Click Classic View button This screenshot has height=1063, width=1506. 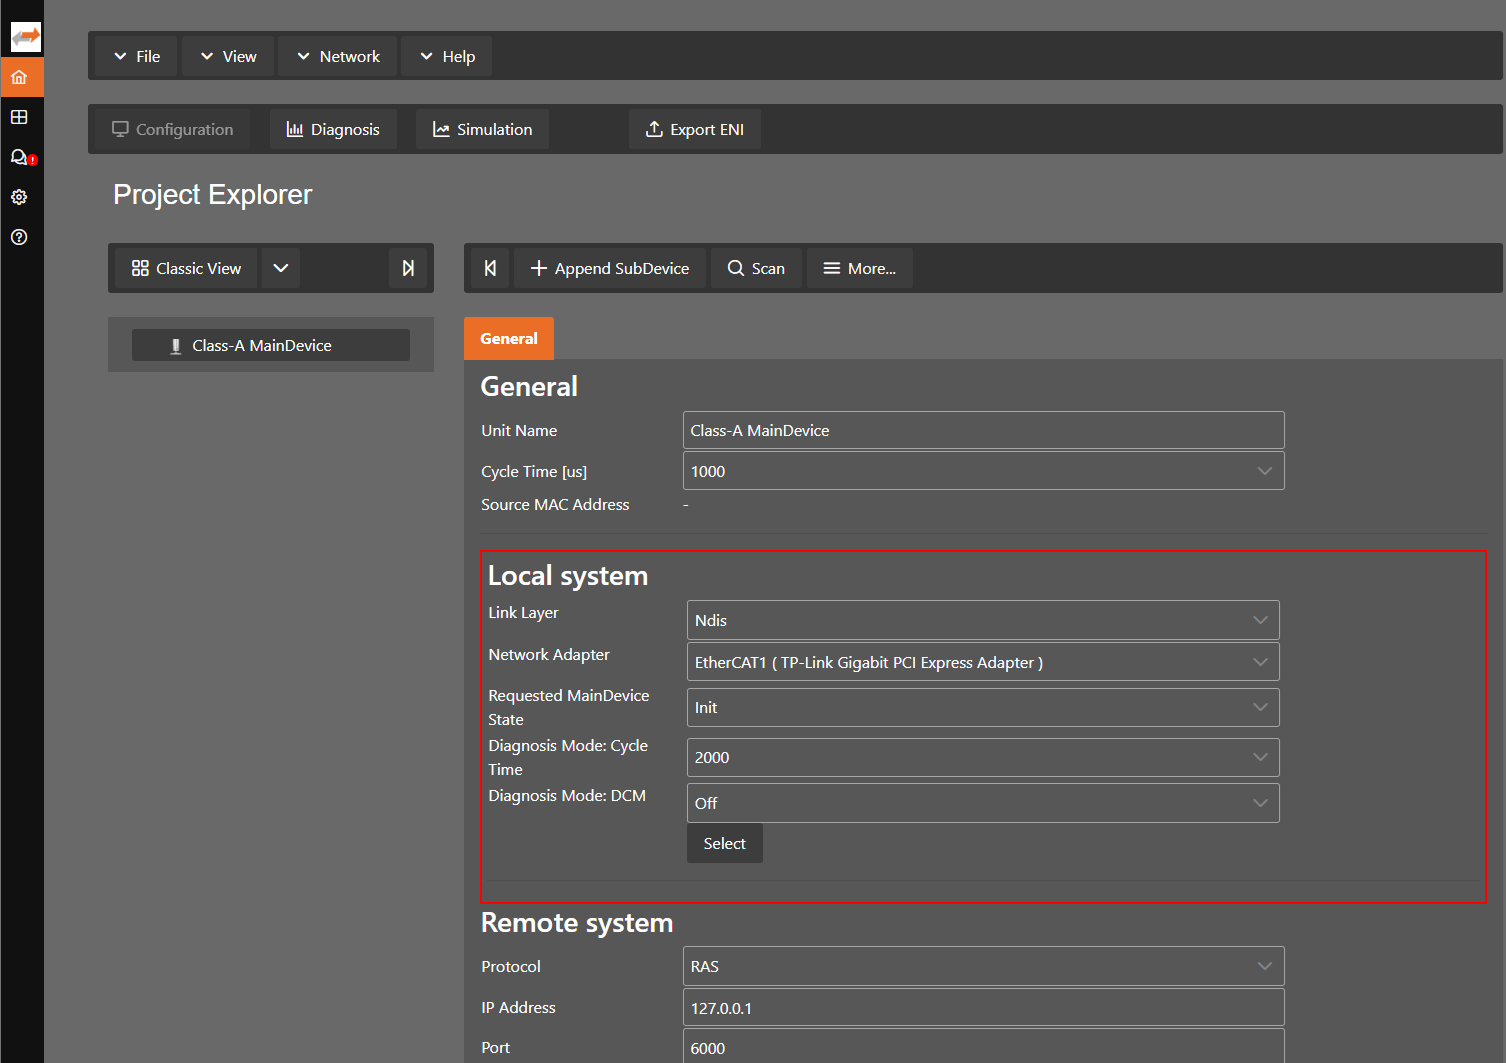(186, 268)
